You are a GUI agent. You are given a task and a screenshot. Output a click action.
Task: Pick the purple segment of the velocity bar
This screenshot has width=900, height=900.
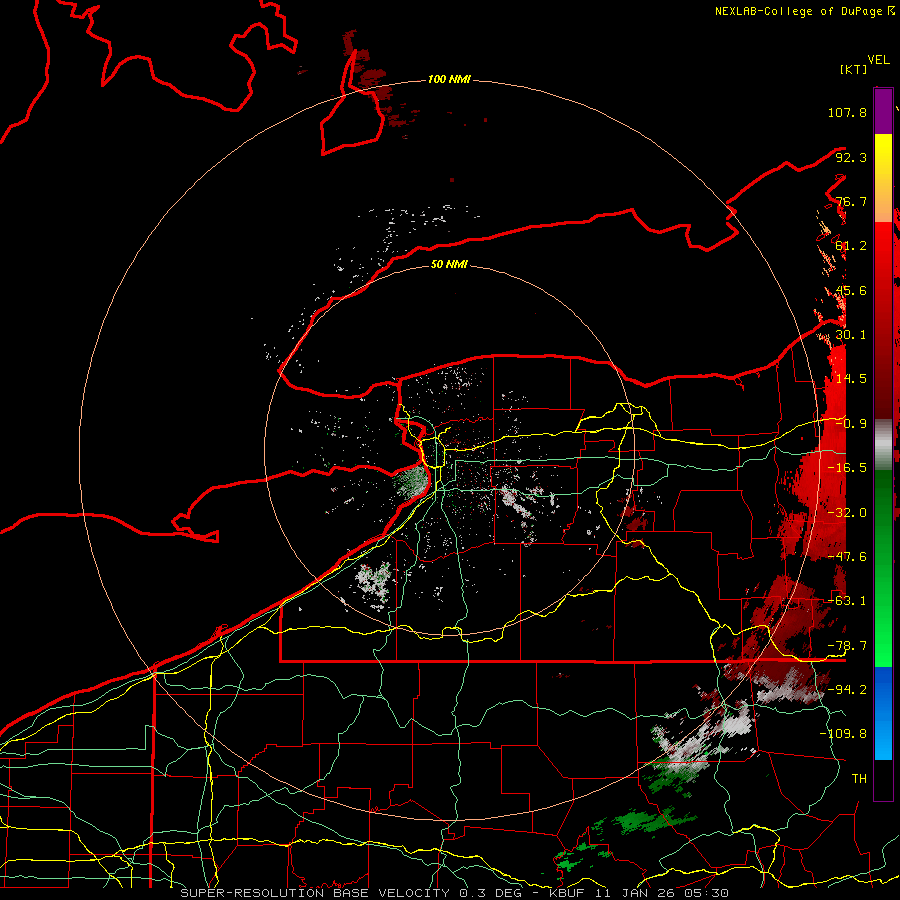pyautogui.click(x=883, y=111)
